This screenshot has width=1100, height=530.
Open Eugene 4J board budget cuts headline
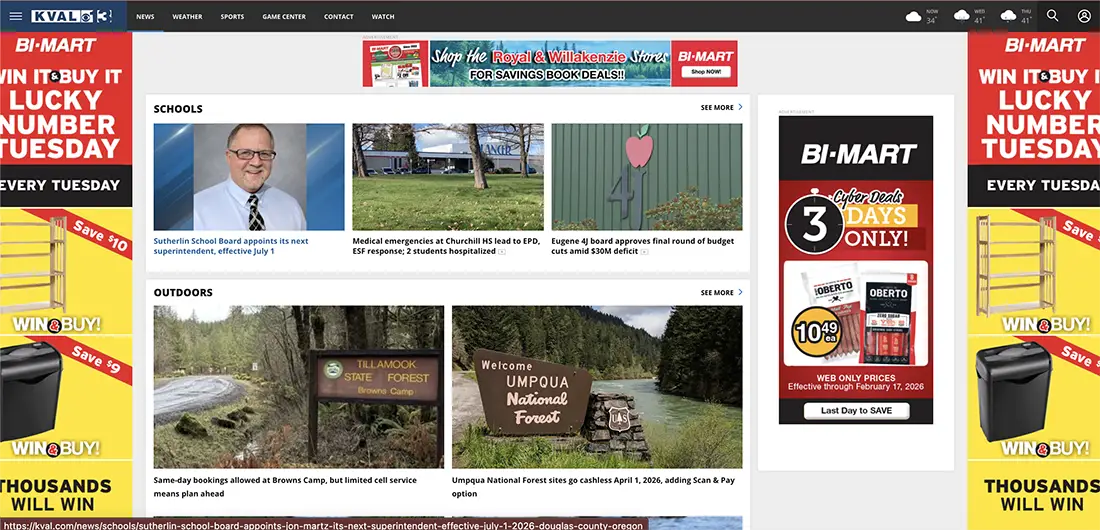point(643,246)
